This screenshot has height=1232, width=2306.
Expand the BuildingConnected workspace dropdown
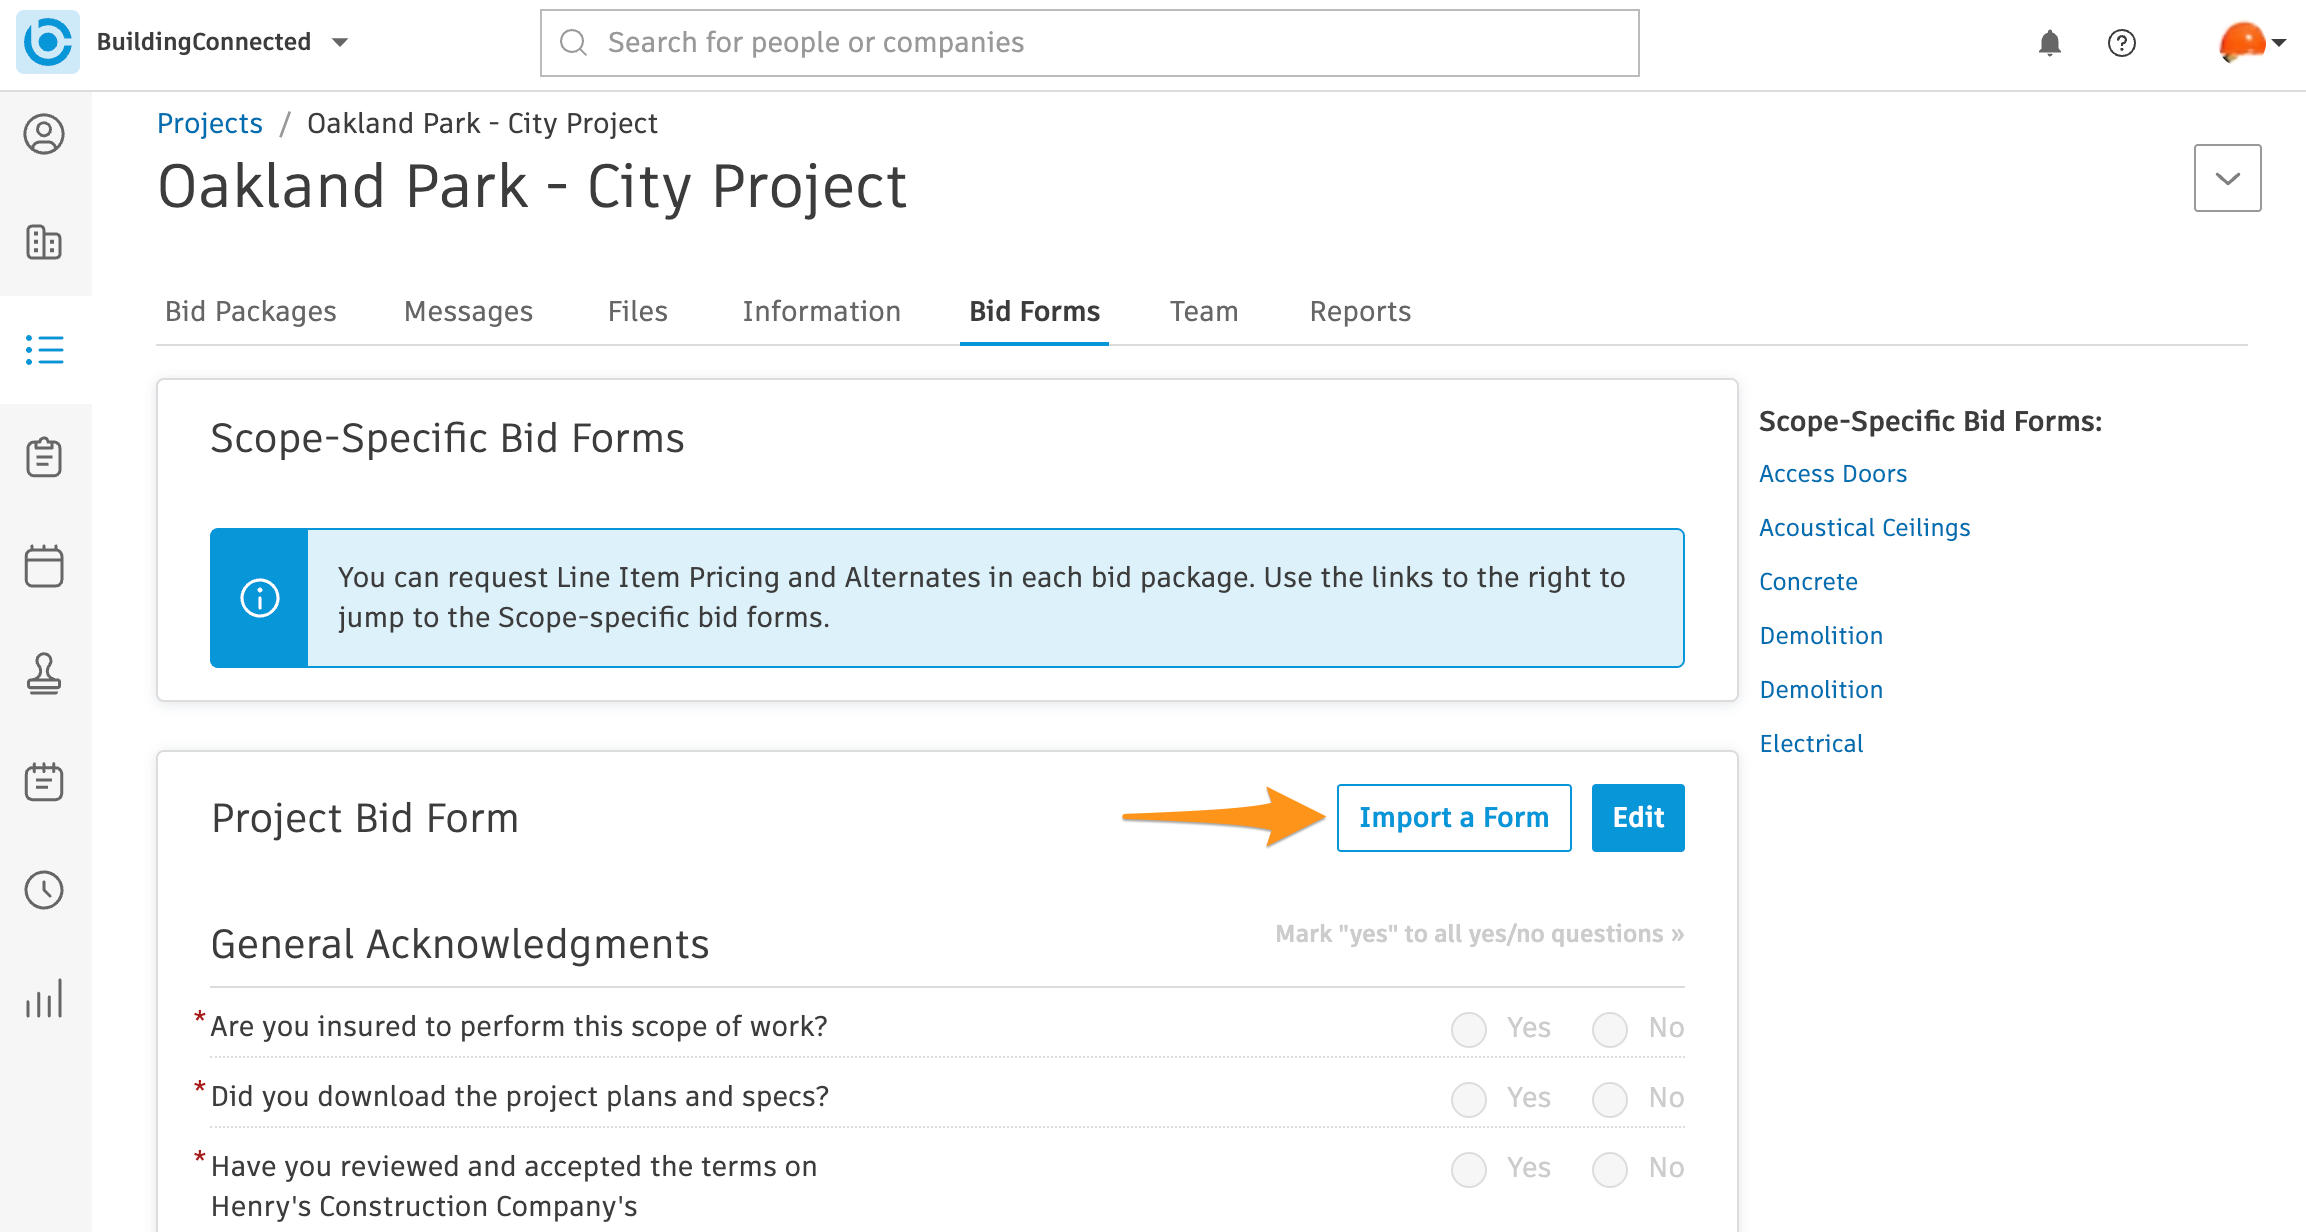tap(340, 43)
